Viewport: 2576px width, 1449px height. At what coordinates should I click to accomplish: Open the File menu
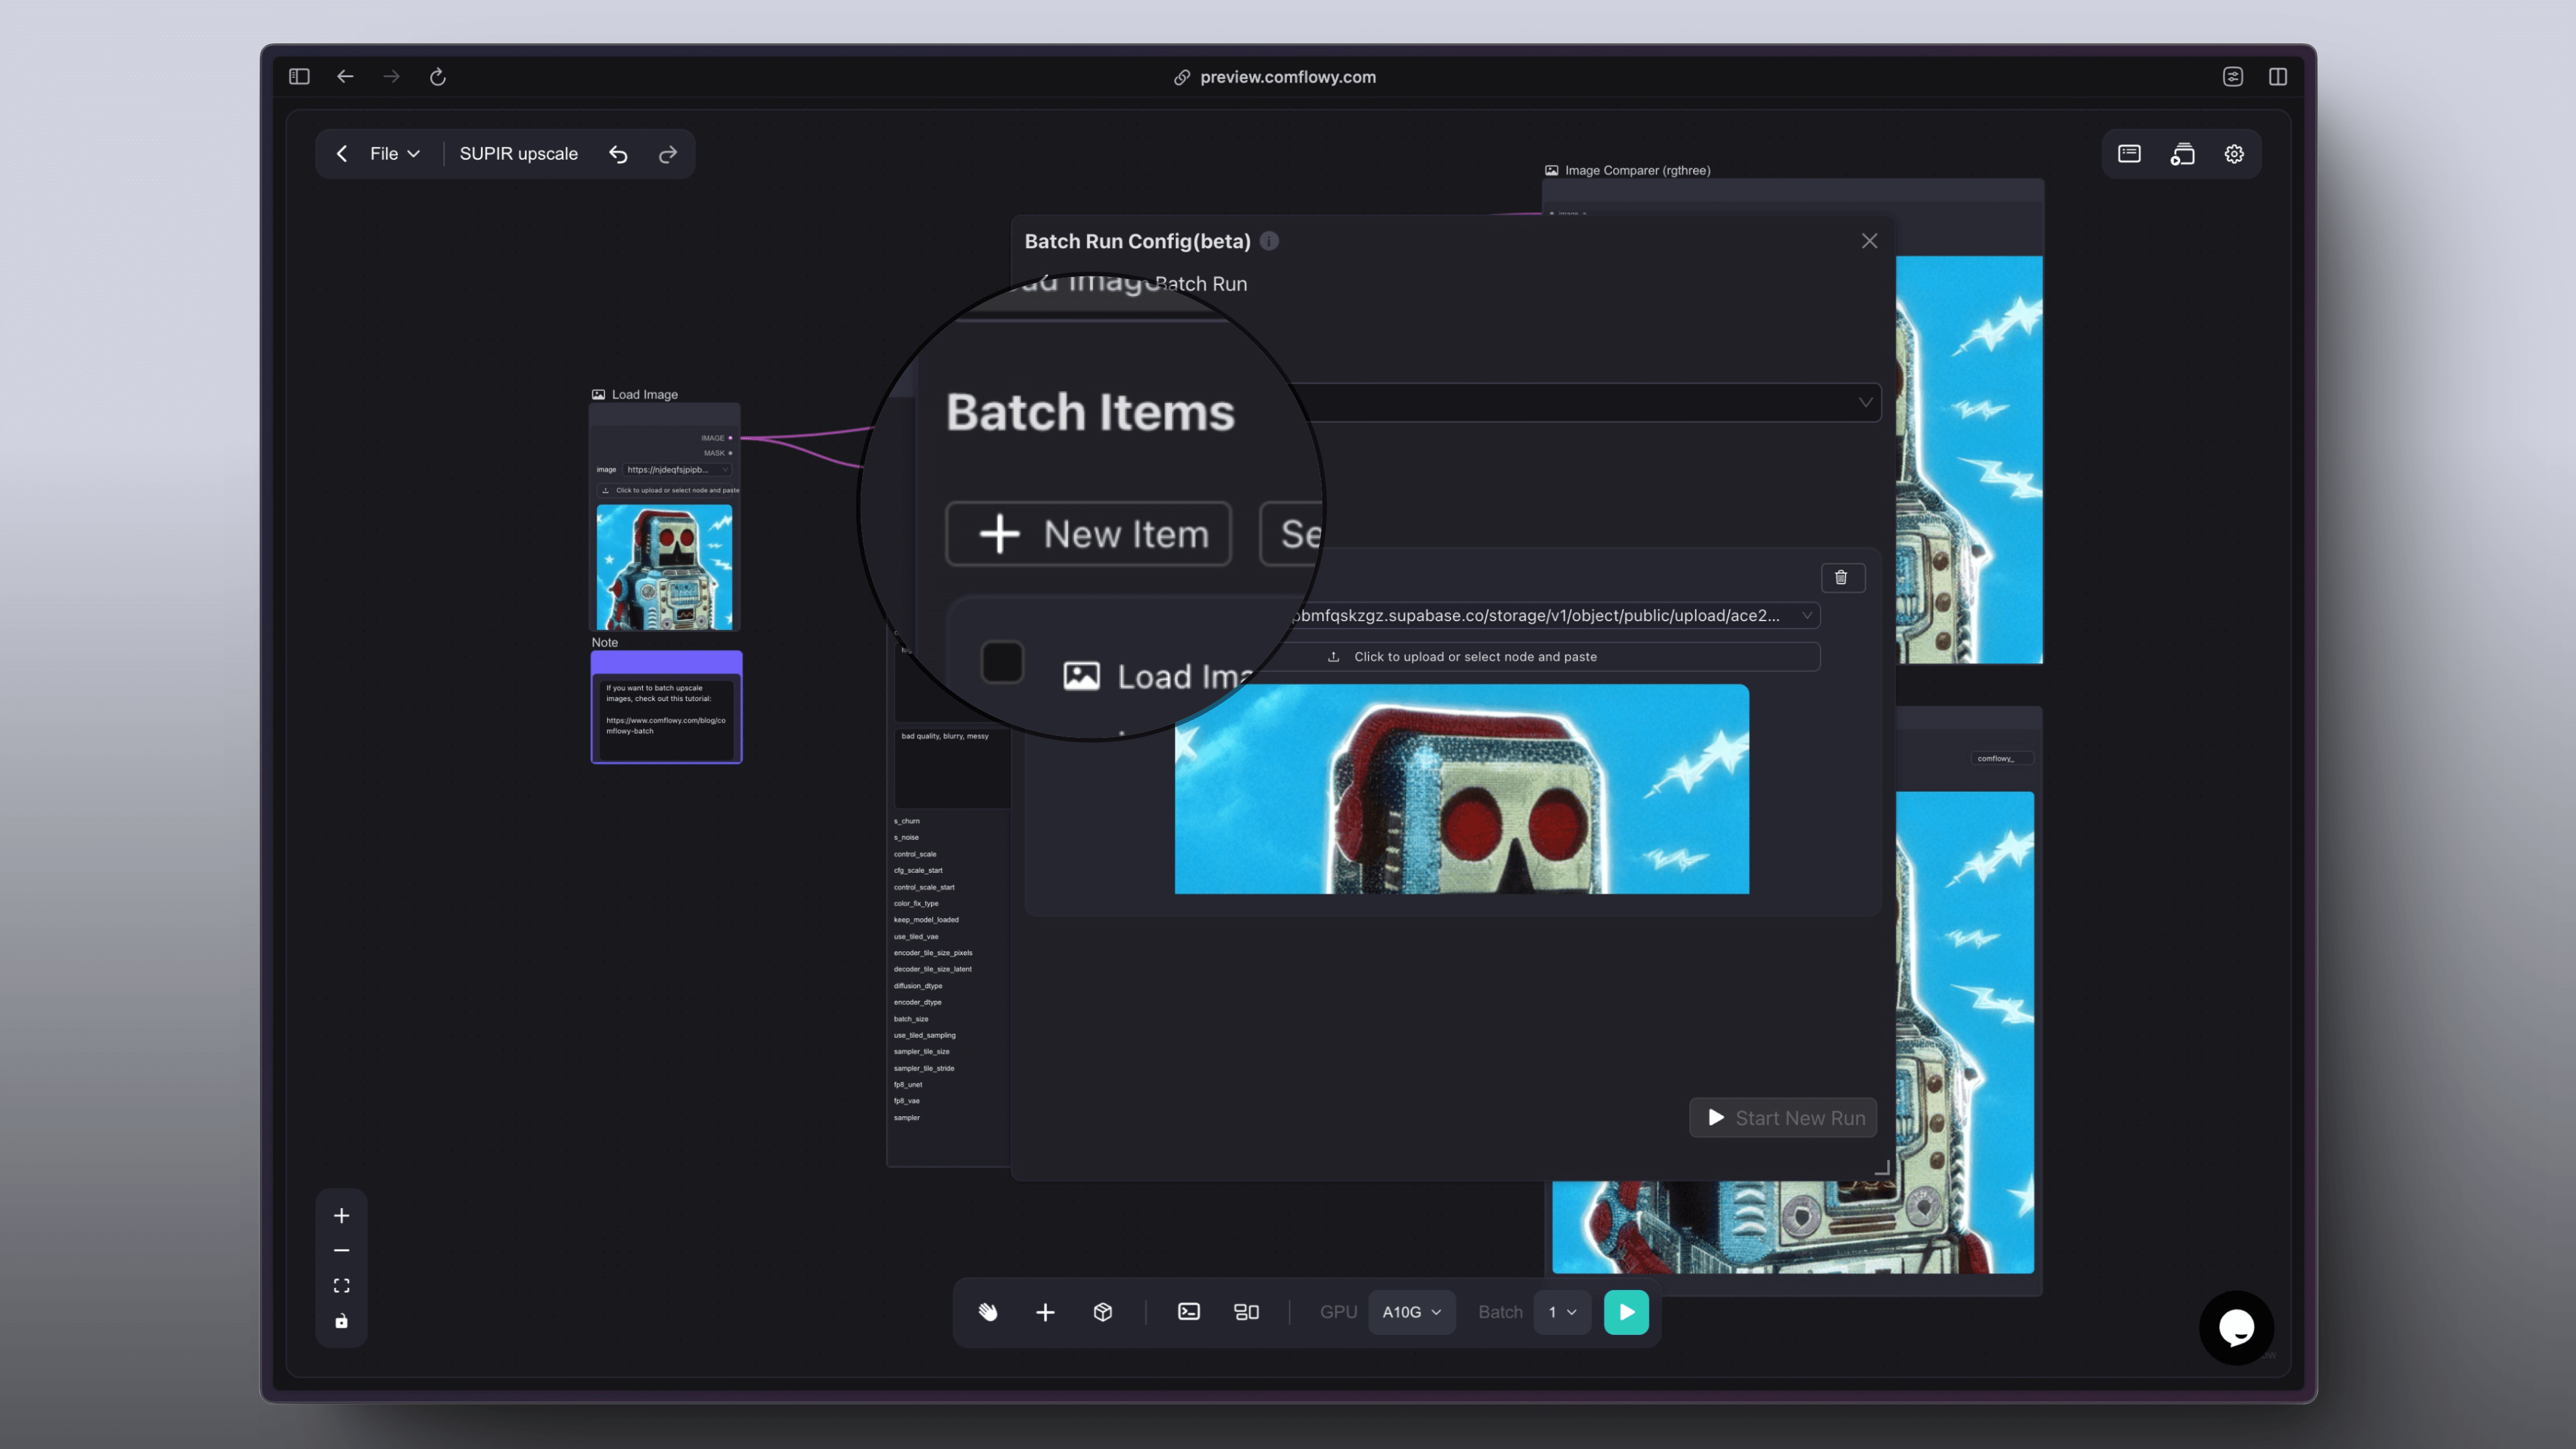pos(394,154)
